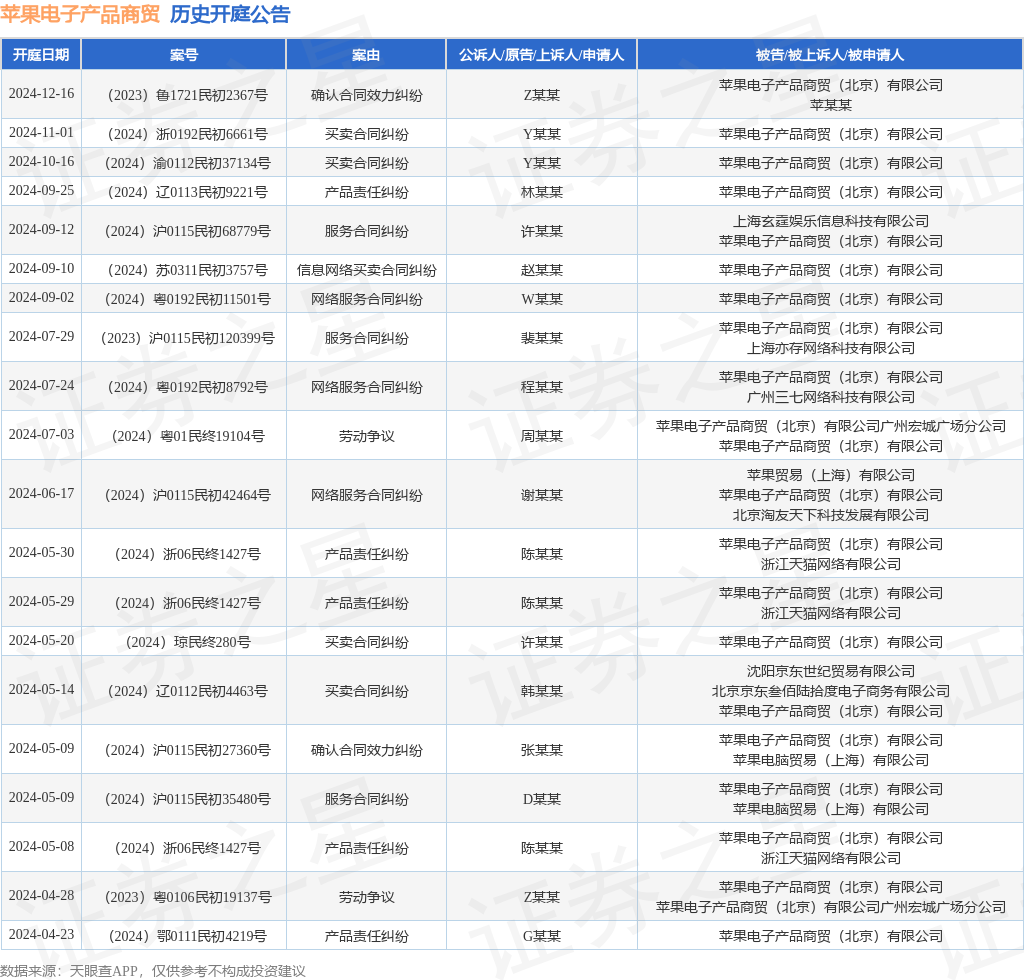Click defendant 广州三七网络科技有限公司
This screenshot has width=1024, height=980.
(830, 398)
